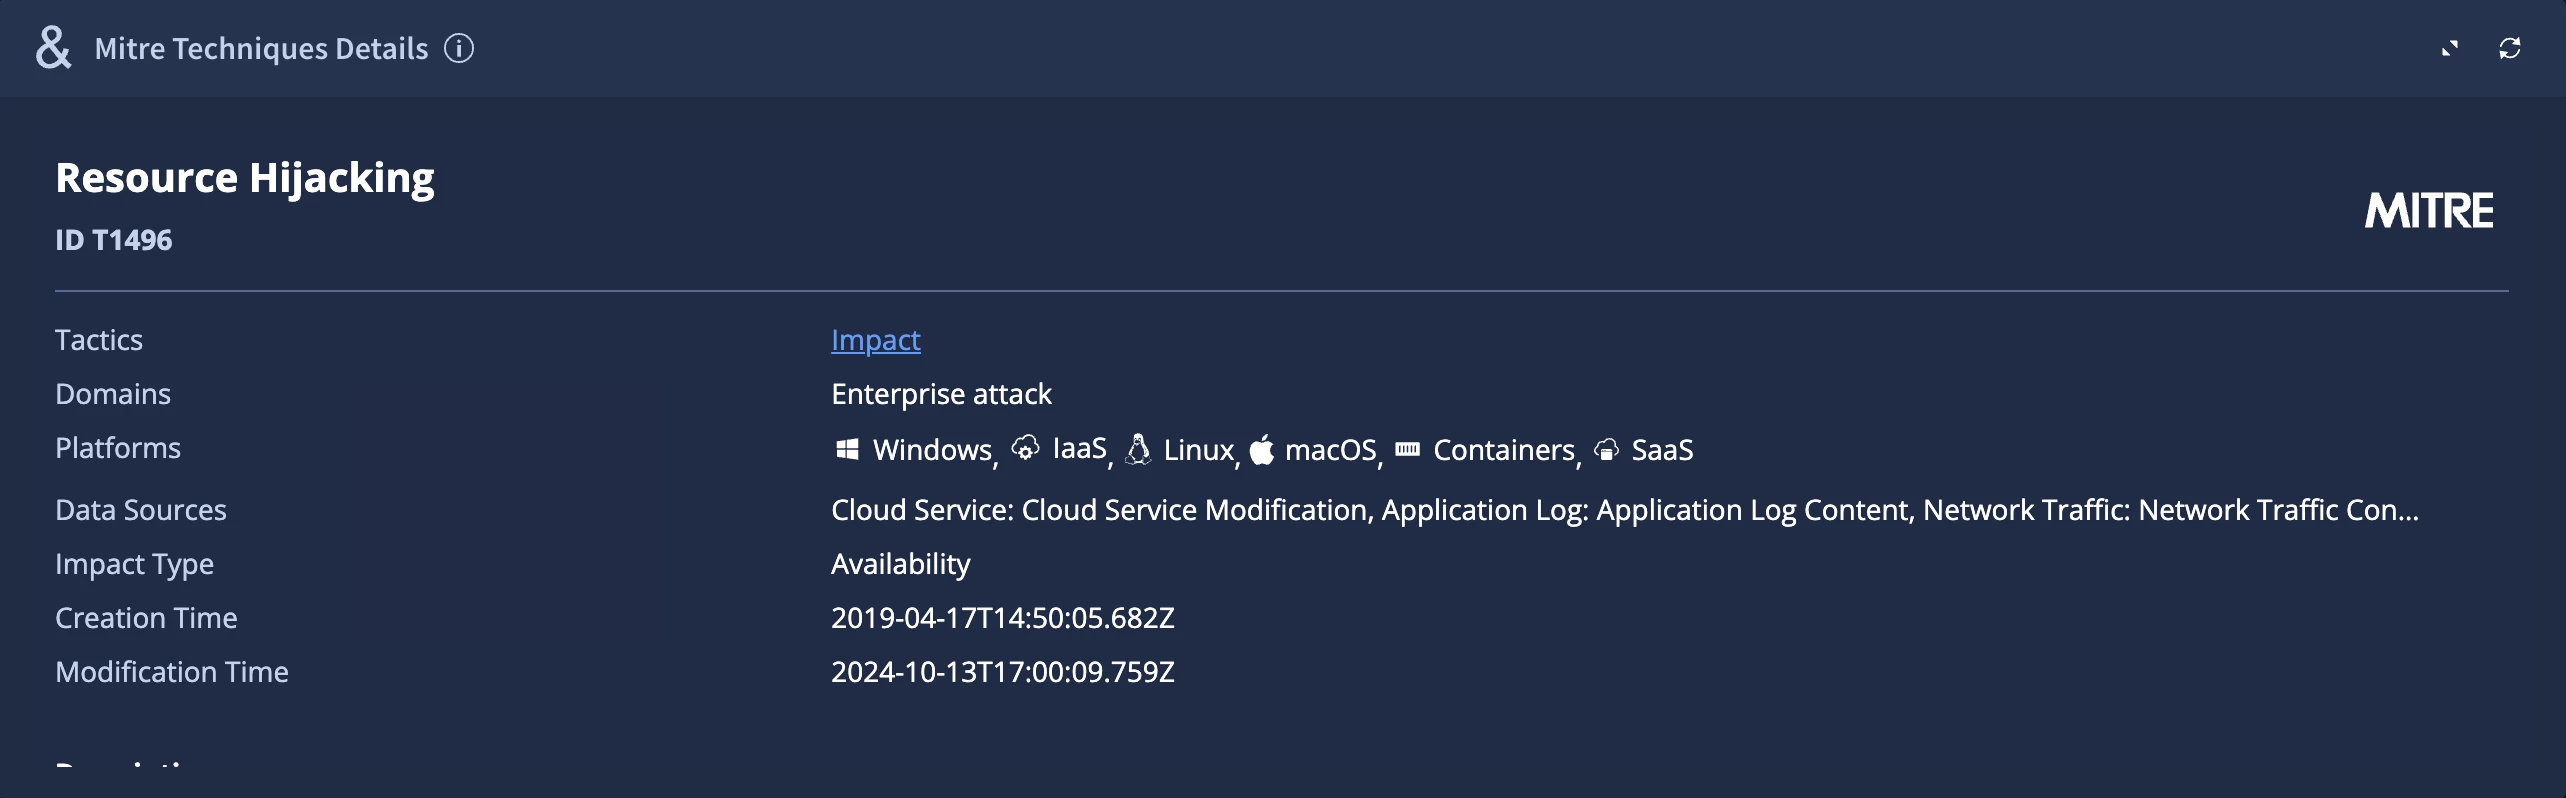Click the Windows platform icon

pyautogui.click(x=847, y=449)
